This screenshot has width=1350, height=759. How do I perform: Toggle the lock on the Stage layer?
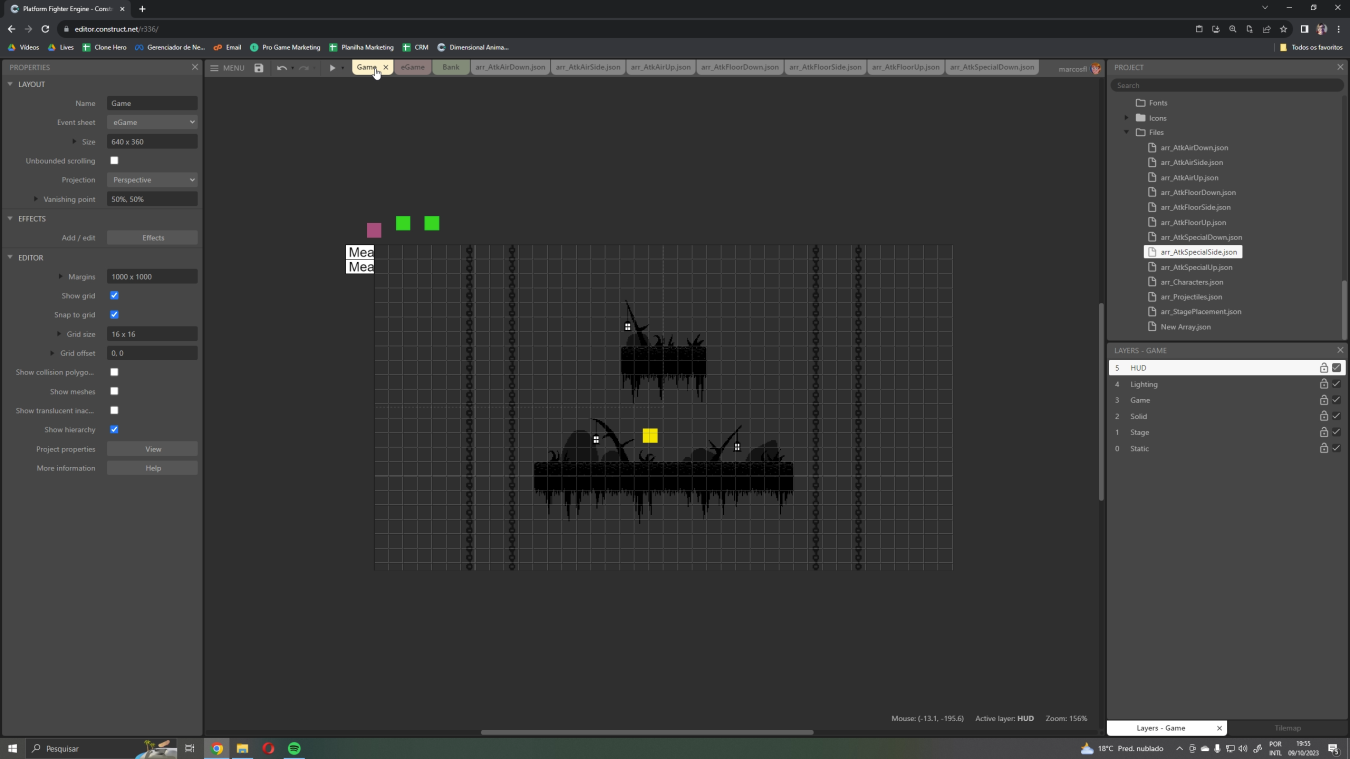(1323, 432)
